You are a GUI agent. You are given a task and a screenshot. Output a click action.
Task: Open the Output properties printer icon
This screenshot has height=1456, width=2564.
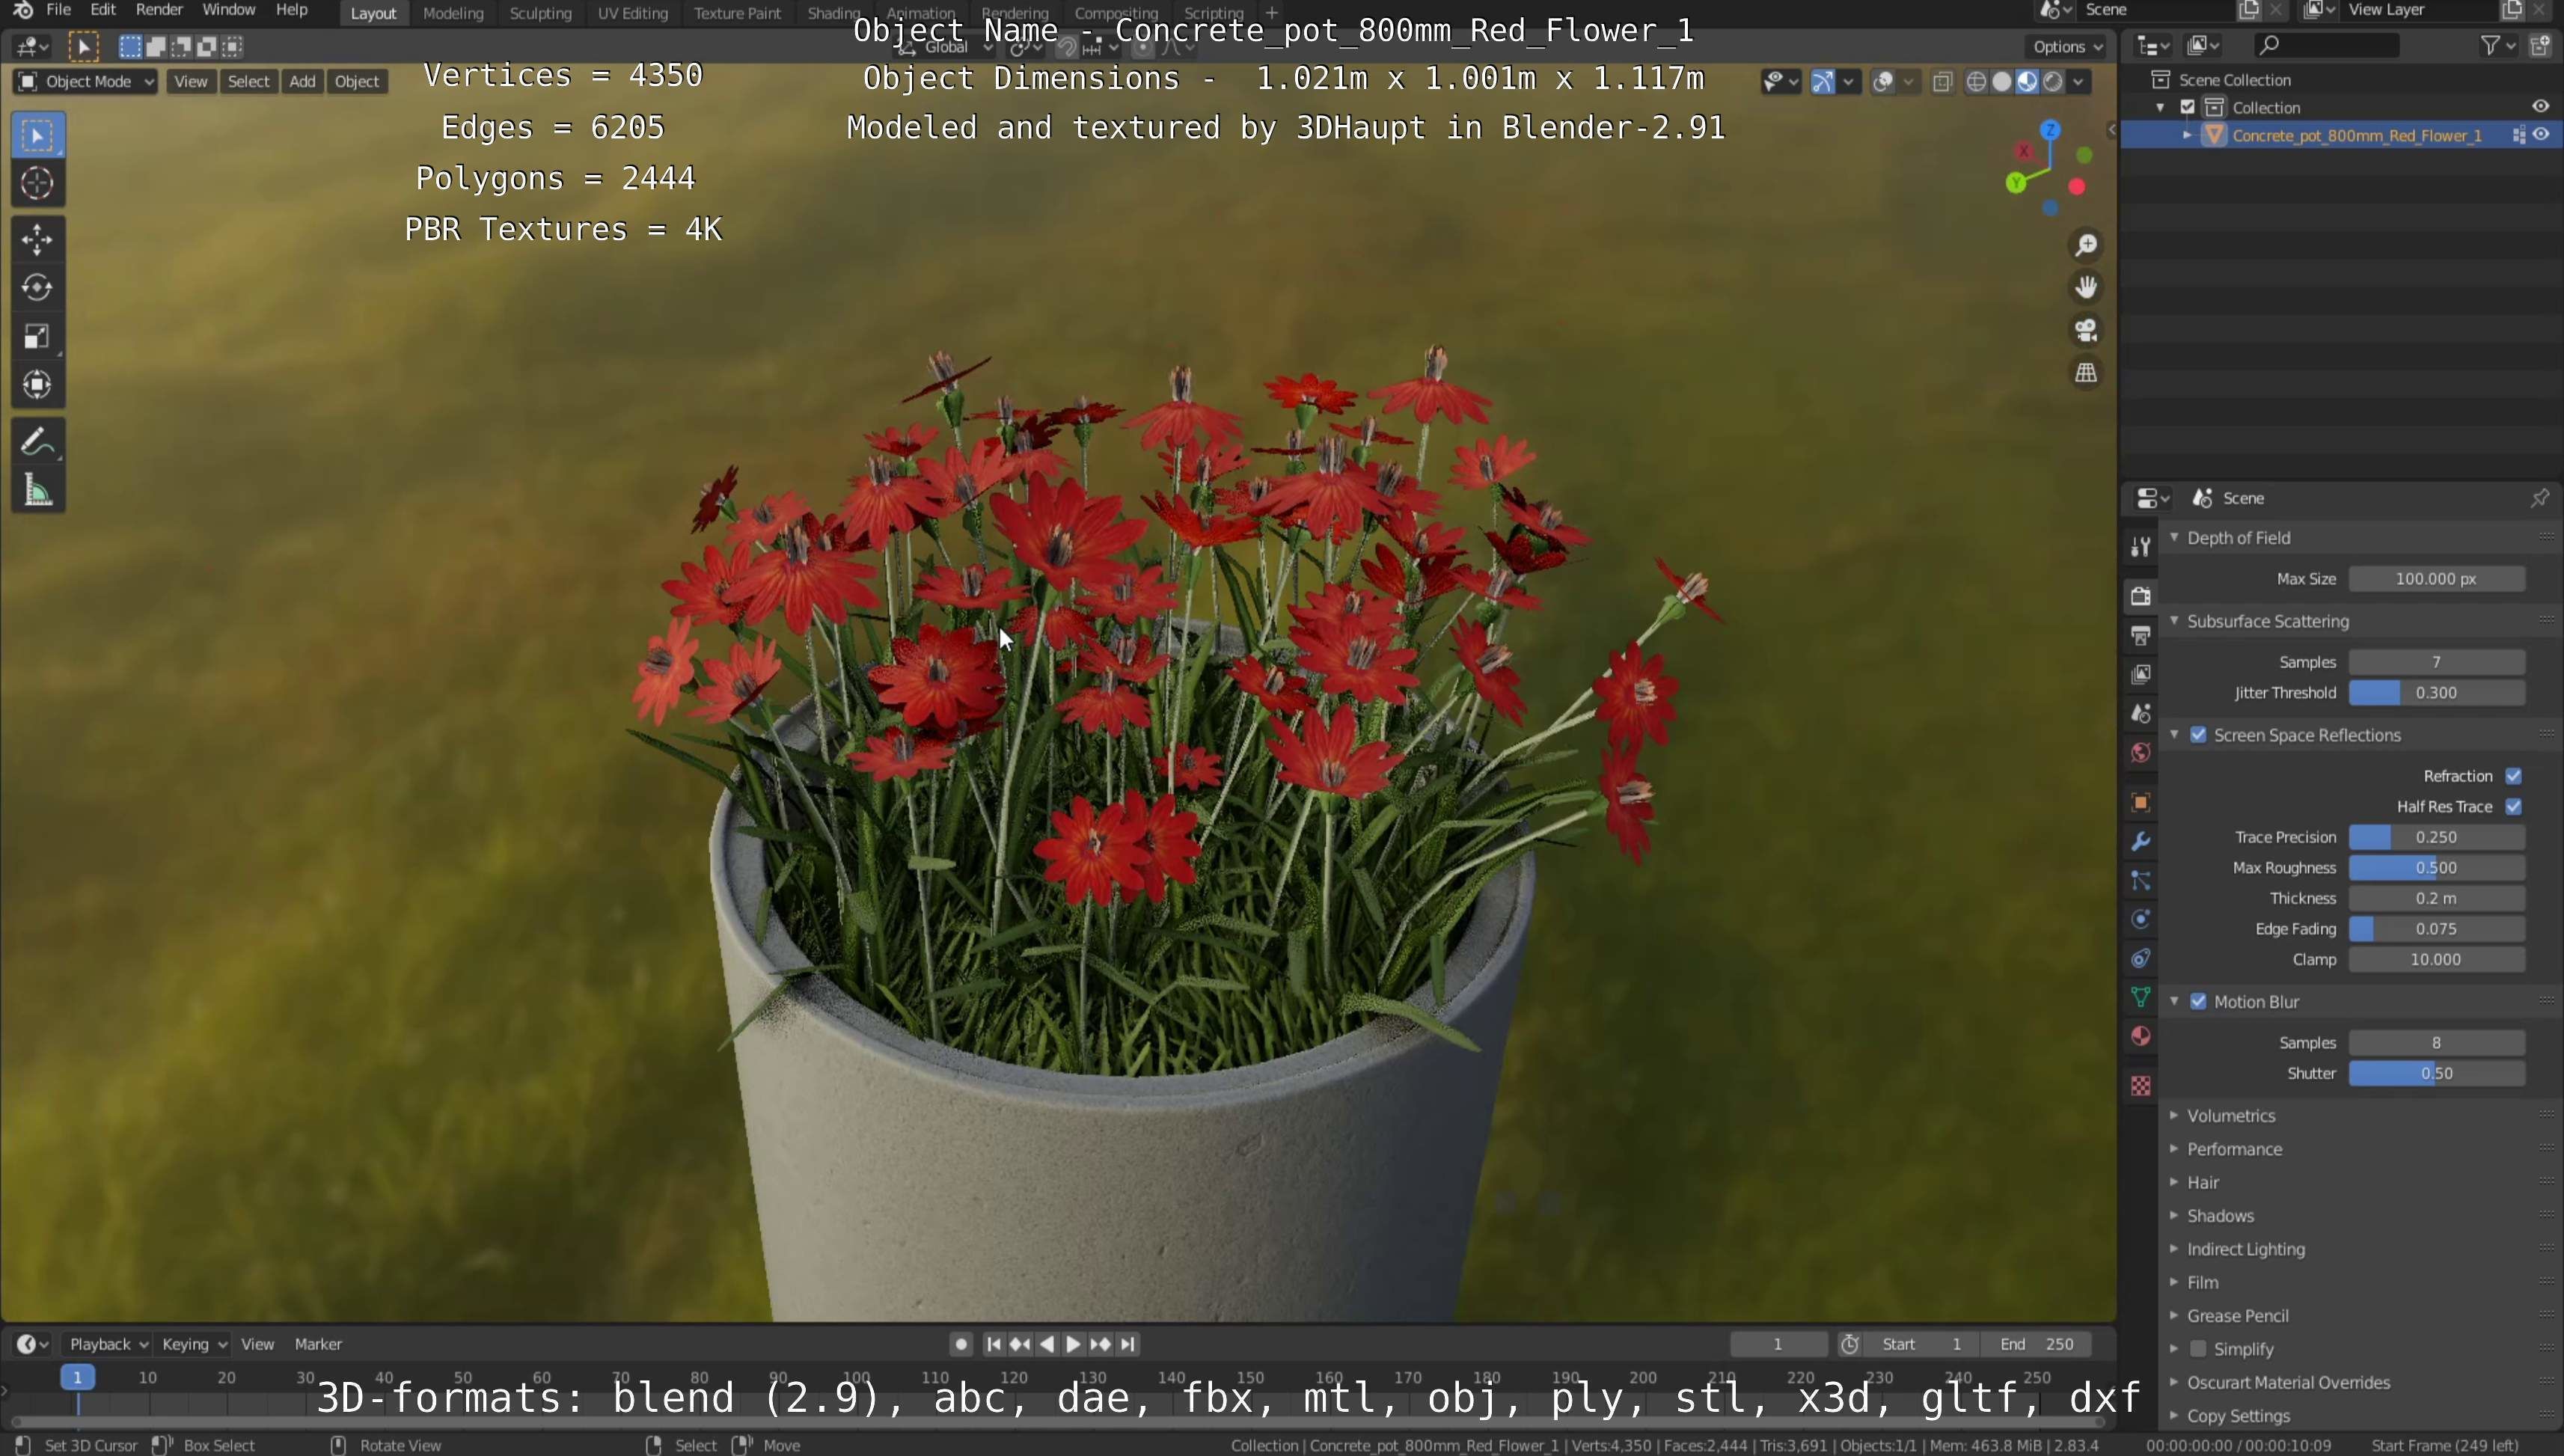[2140, 635]
